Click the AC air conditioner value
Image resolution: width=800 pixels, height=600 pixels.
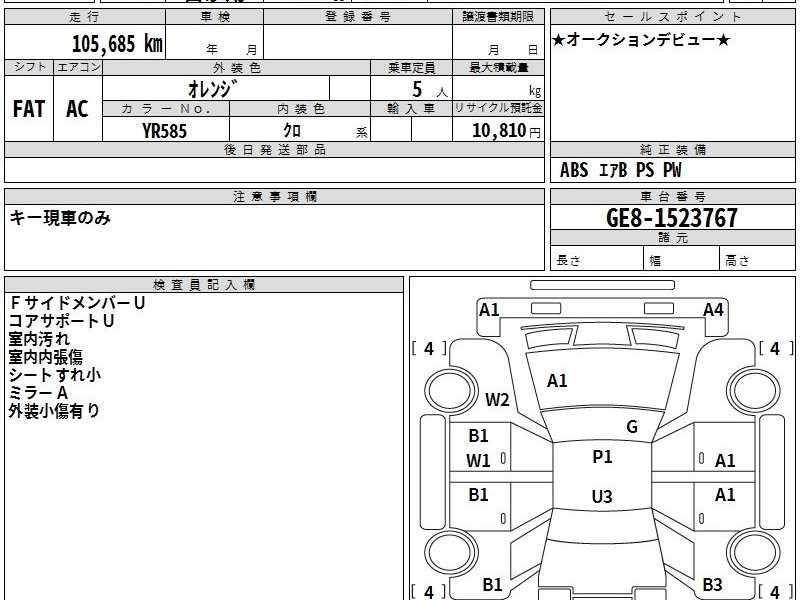(x=78, y=109)
